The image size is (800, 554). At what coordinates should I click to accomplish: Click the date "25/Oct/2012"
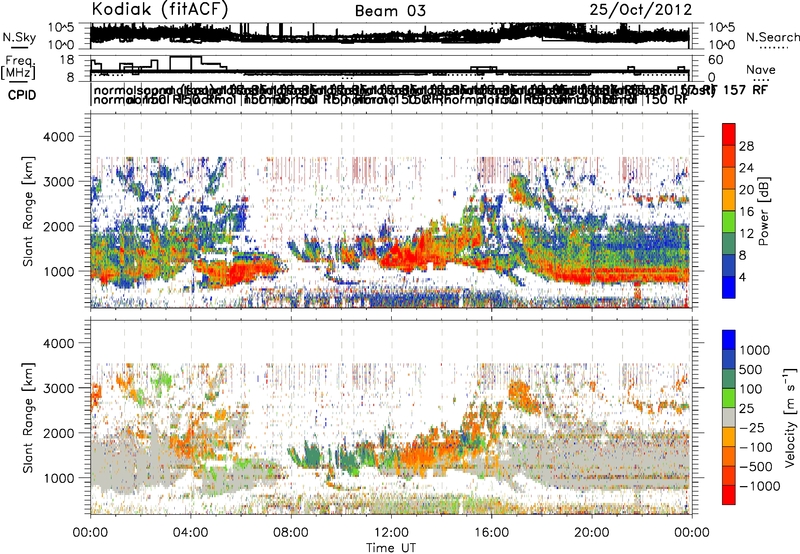point(641,10)
